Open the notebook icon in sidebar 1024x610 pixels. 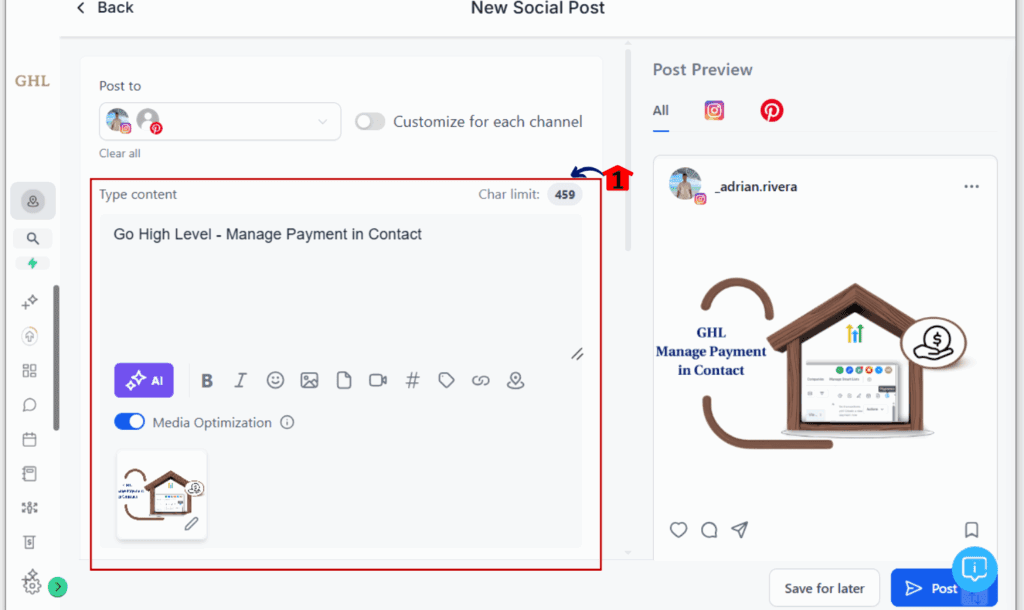coord(29,474)
